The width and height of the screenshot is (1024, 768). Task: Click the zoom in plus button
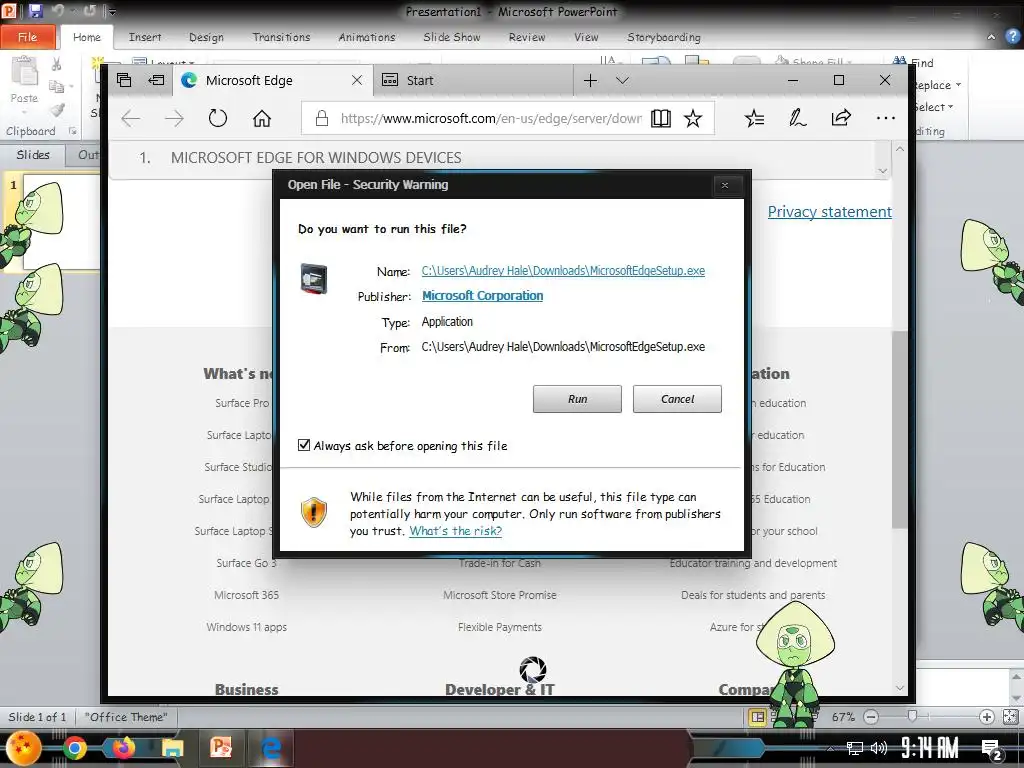(x=987, y=717)
